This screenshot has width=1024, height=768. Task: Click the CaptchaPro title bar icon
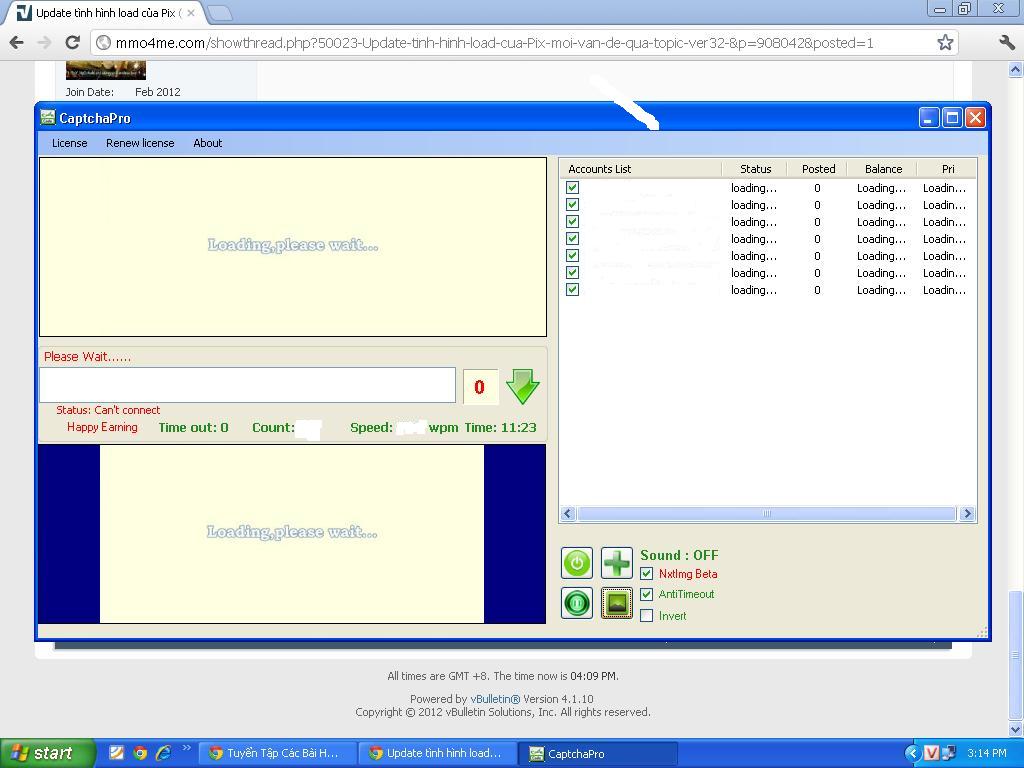pos(48,118)
